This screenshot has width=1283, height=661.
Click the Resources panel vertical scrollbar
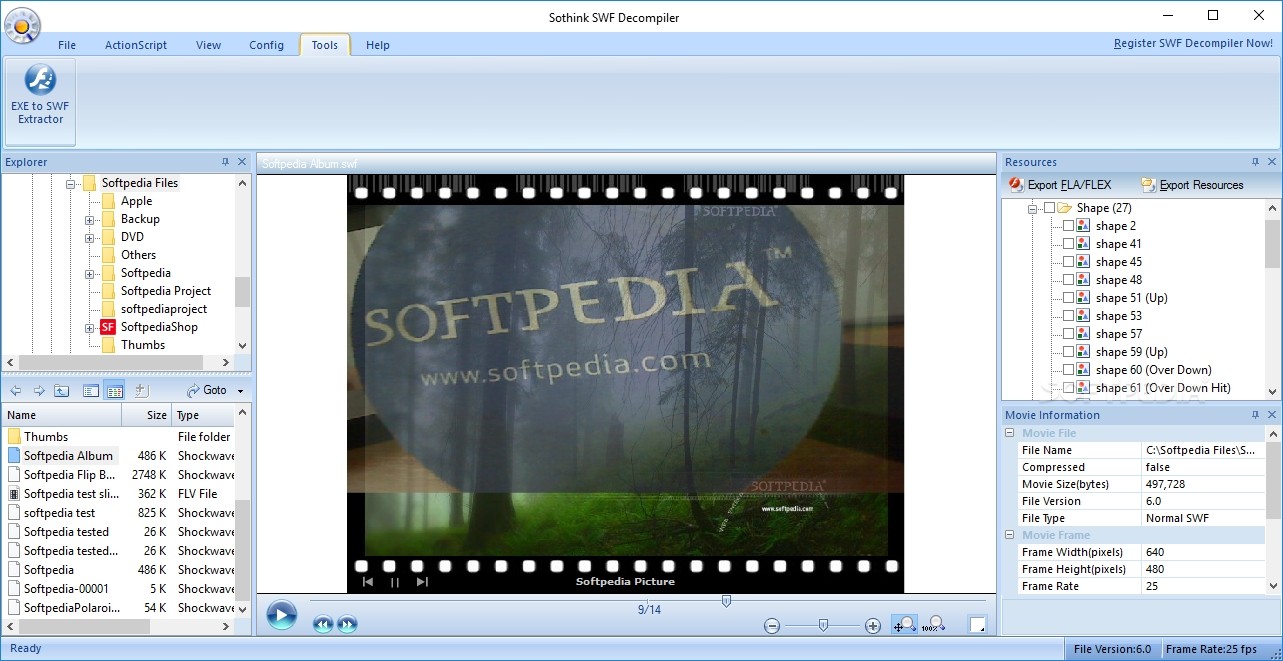tap(1272, 299)
